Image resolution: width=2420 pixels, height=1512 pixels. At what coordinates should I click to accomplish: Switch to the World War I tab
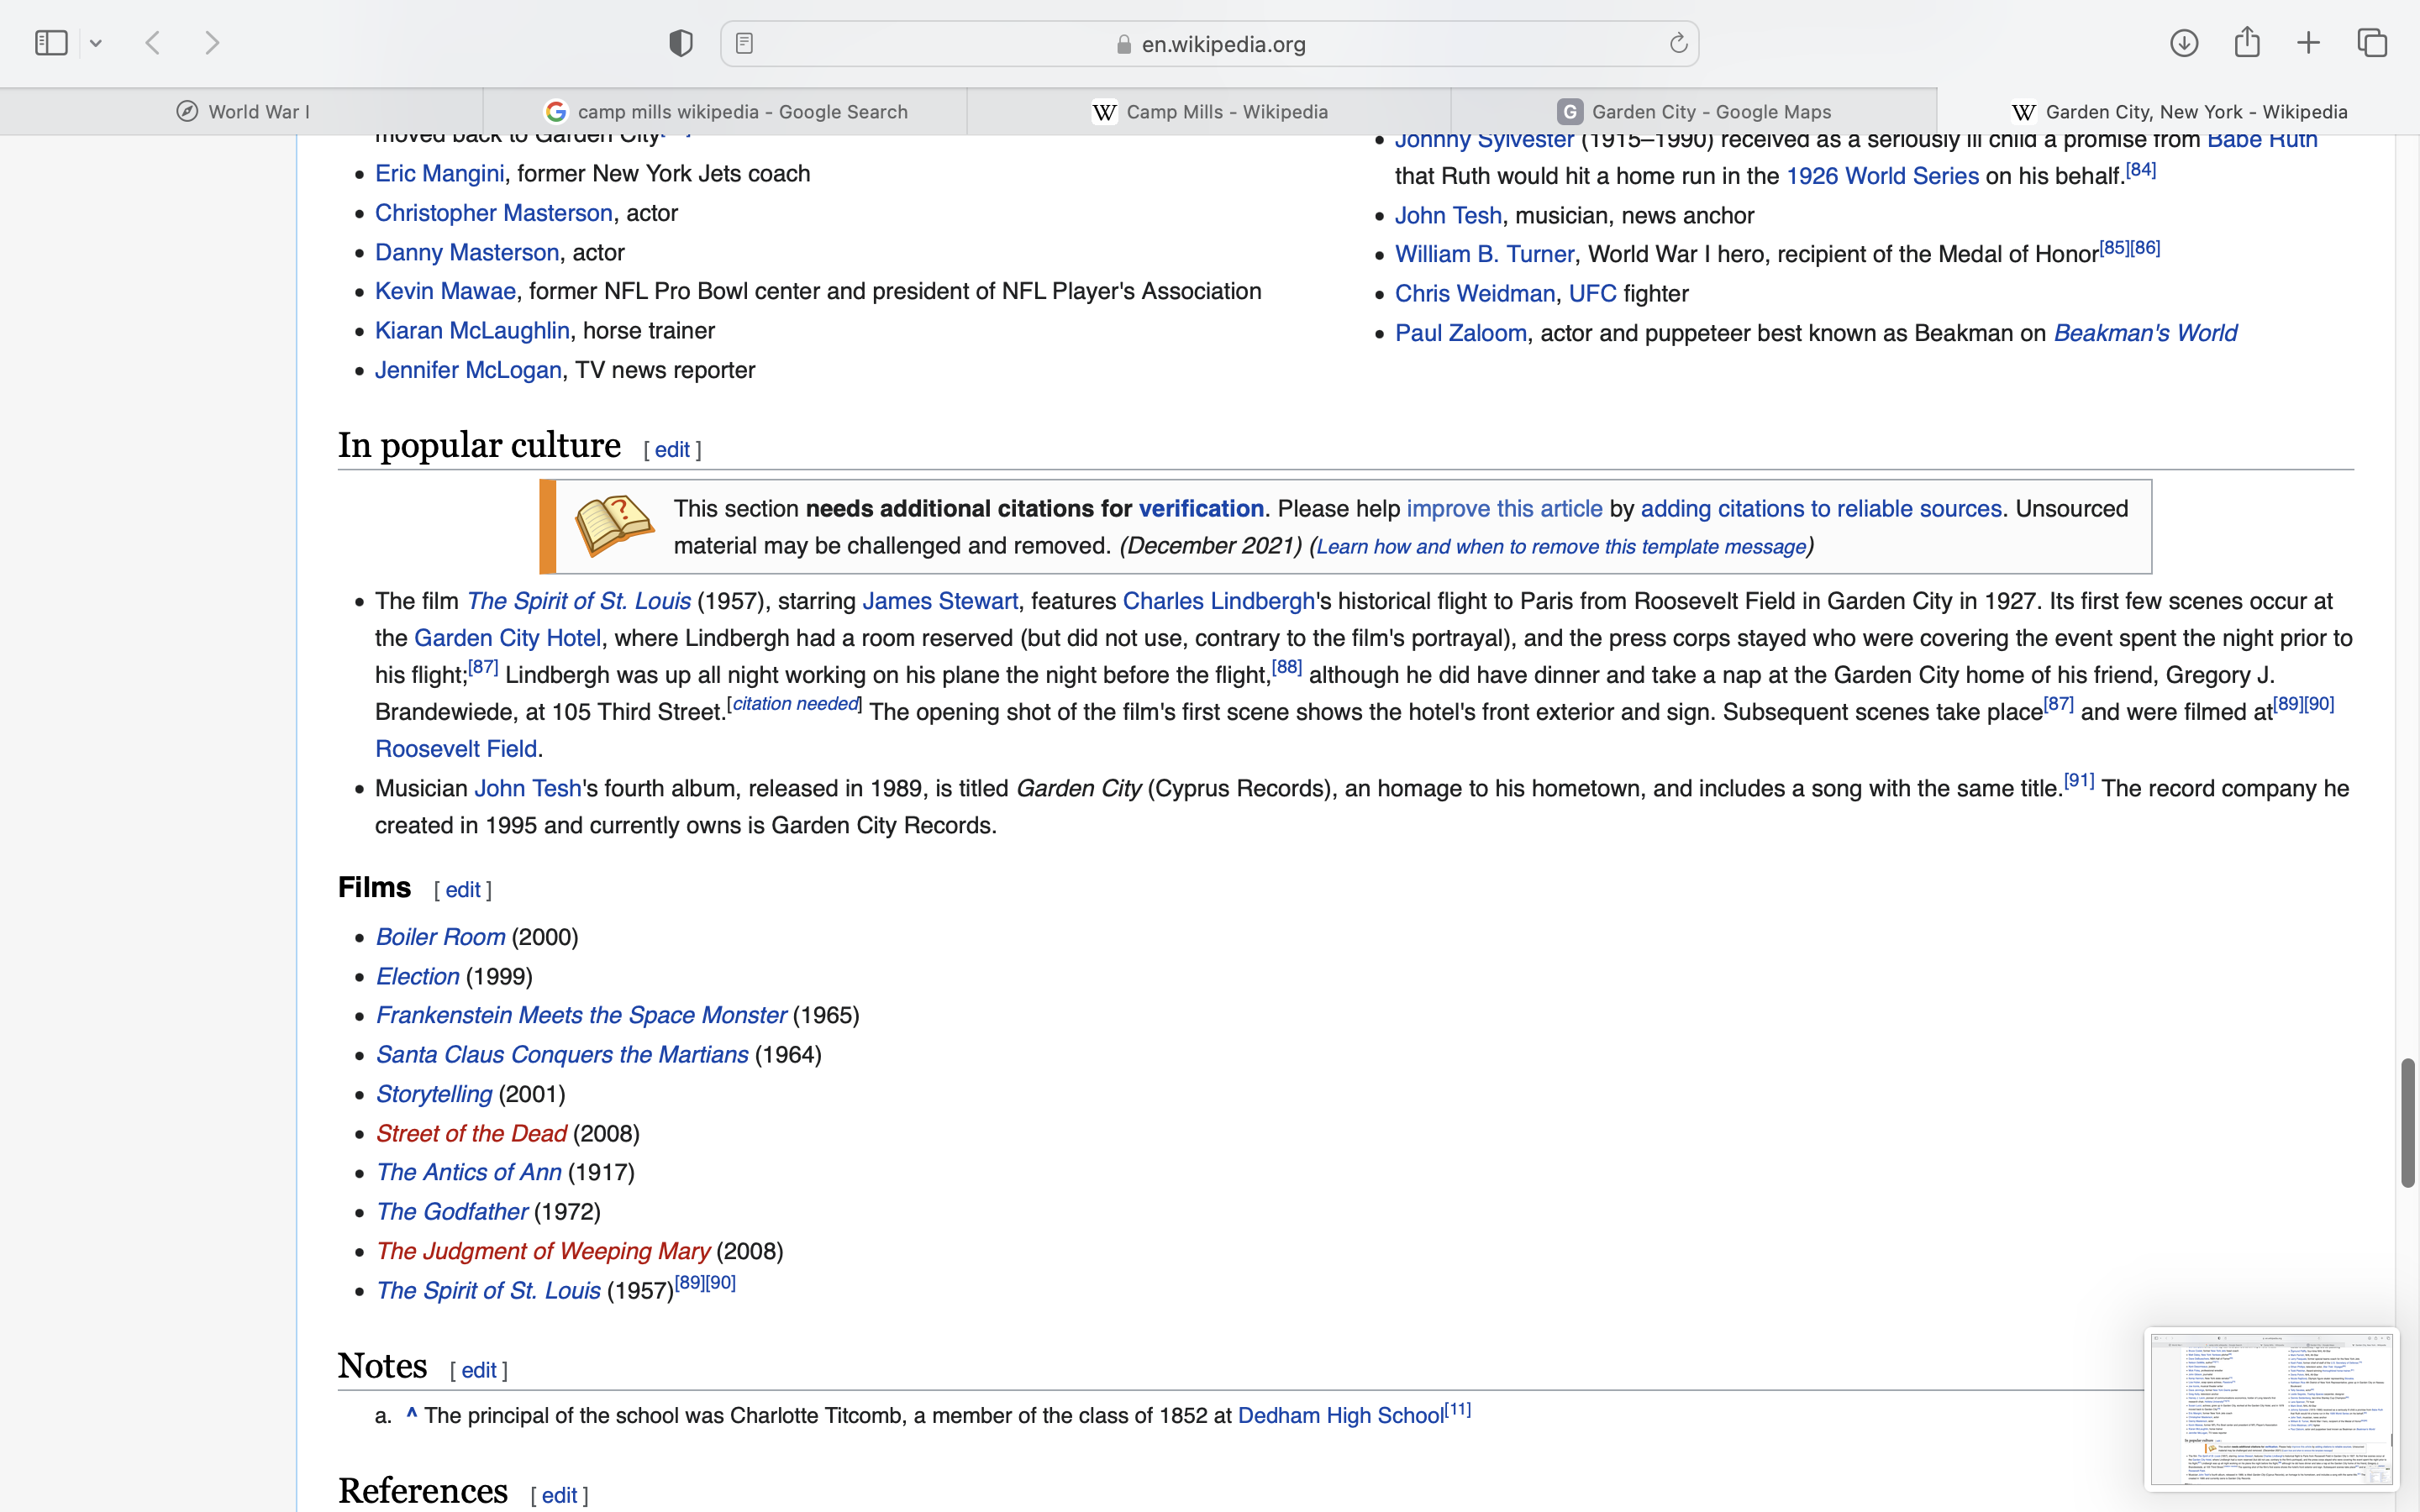tap(242, 112)
